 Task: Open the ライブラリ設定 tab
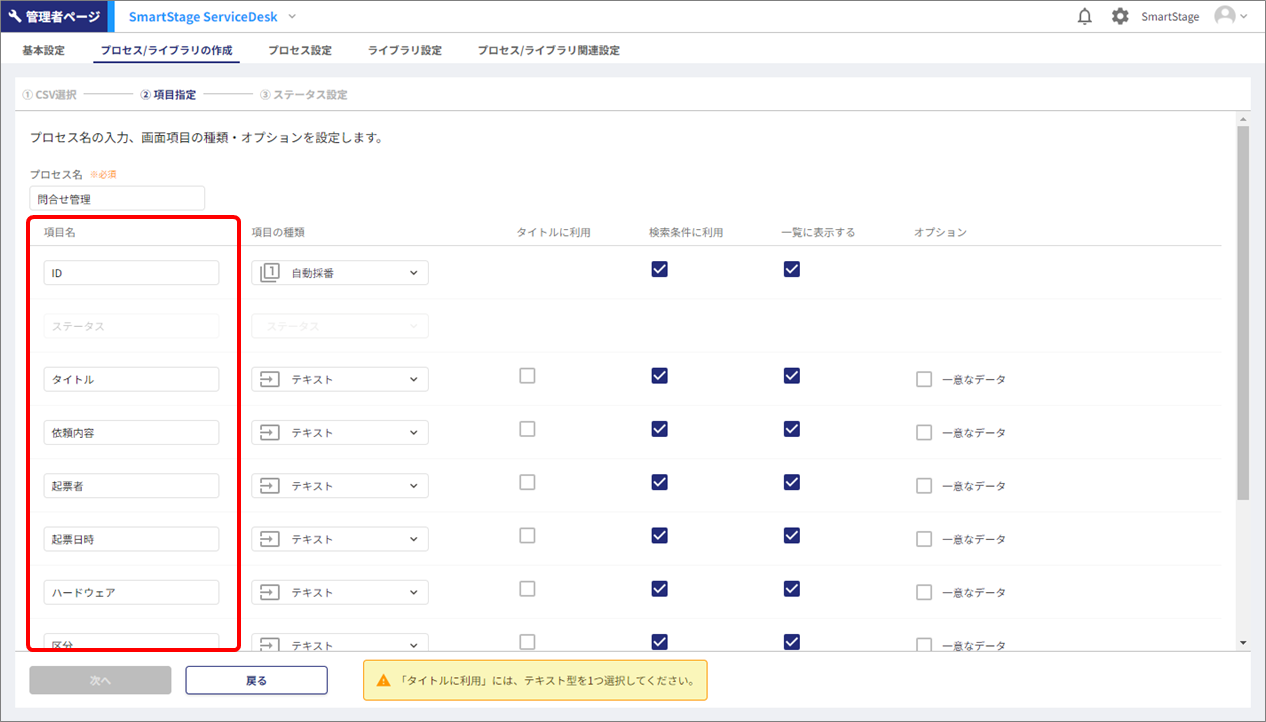point(404,50)
